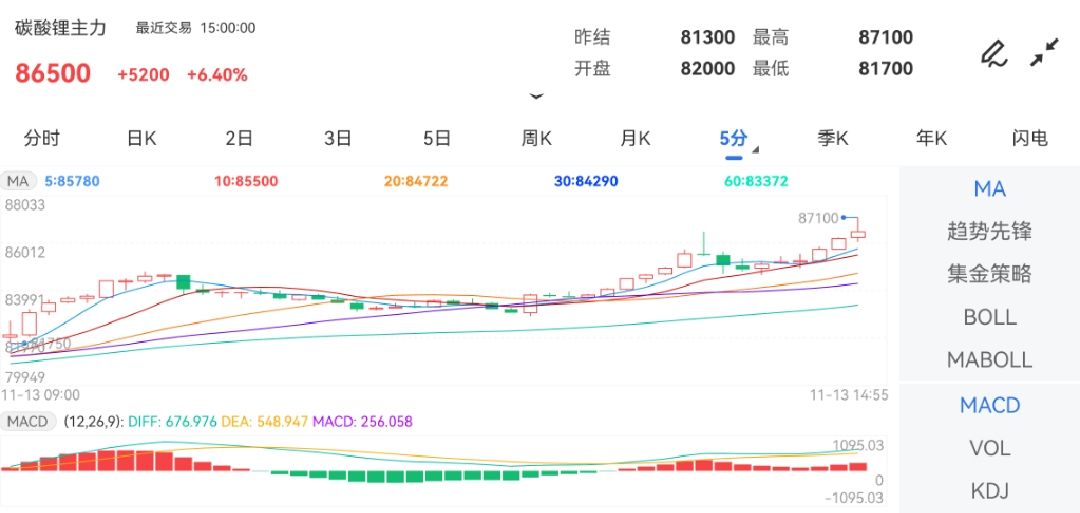The height and width of the screenshot is (513, 1080).
Task: Click the latest price 86500
Action: (53, 73)
